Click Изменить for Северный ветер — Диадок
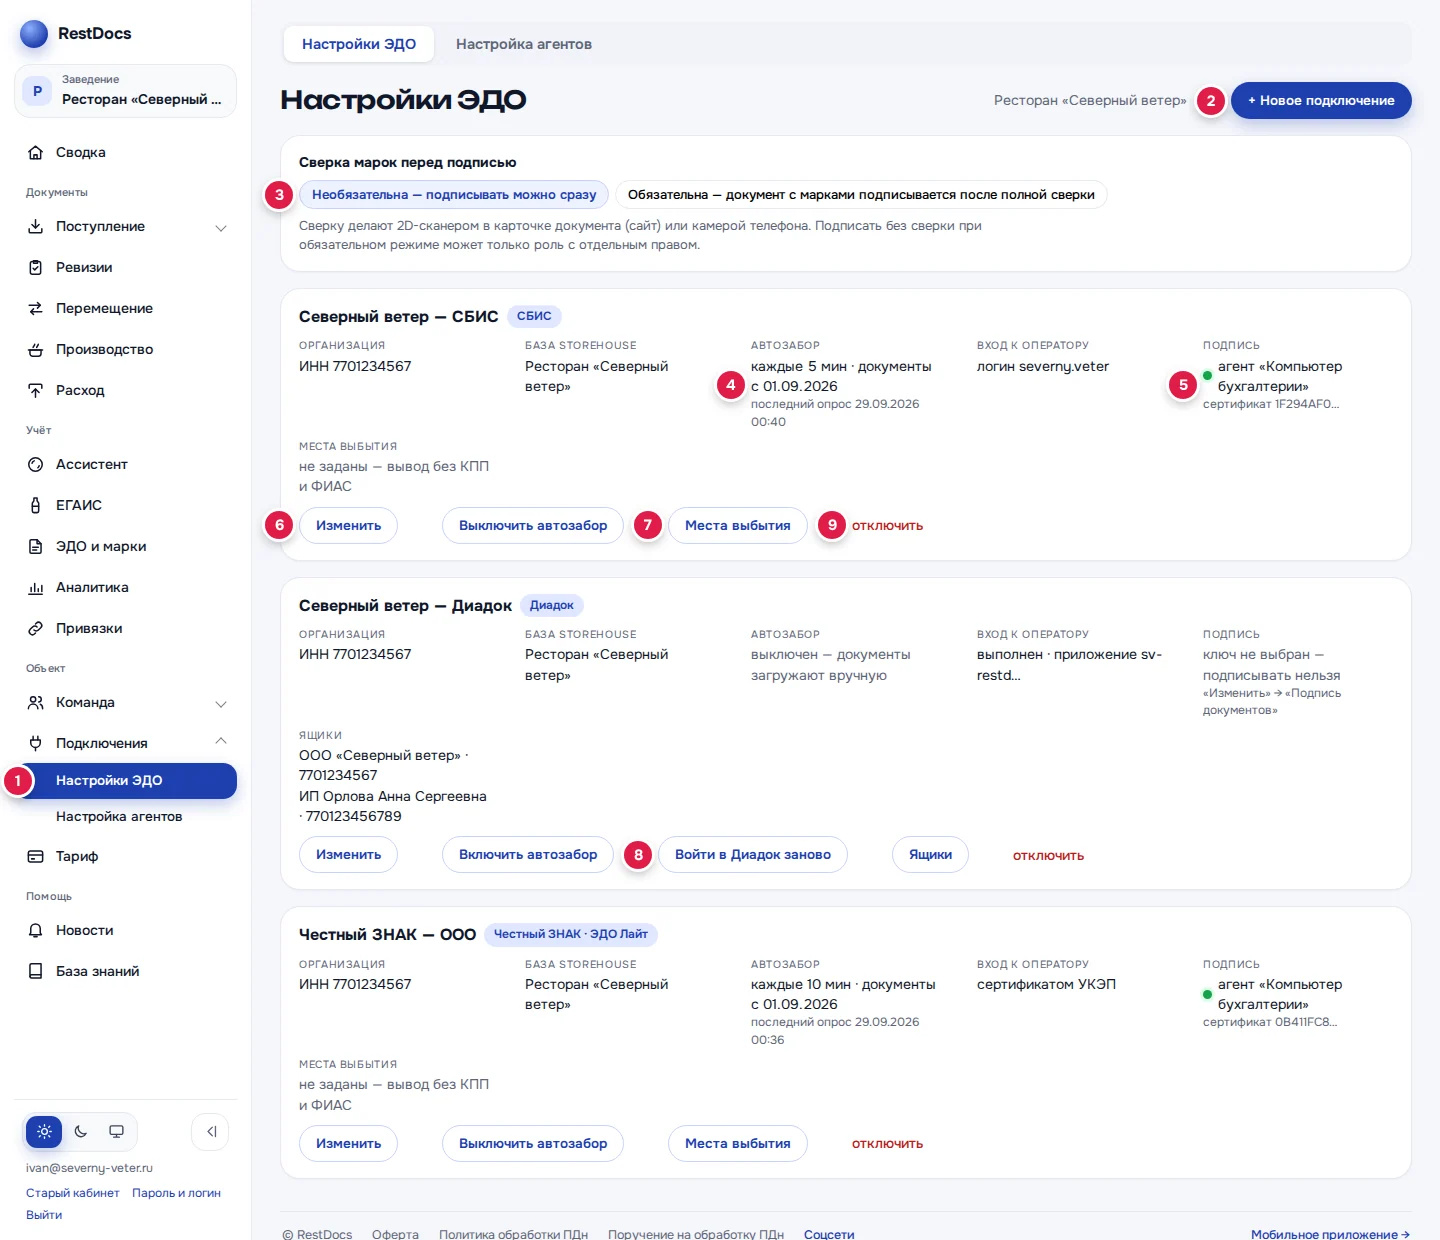The width and height of the screenshot is (1440, 1240). coord(348,855)
